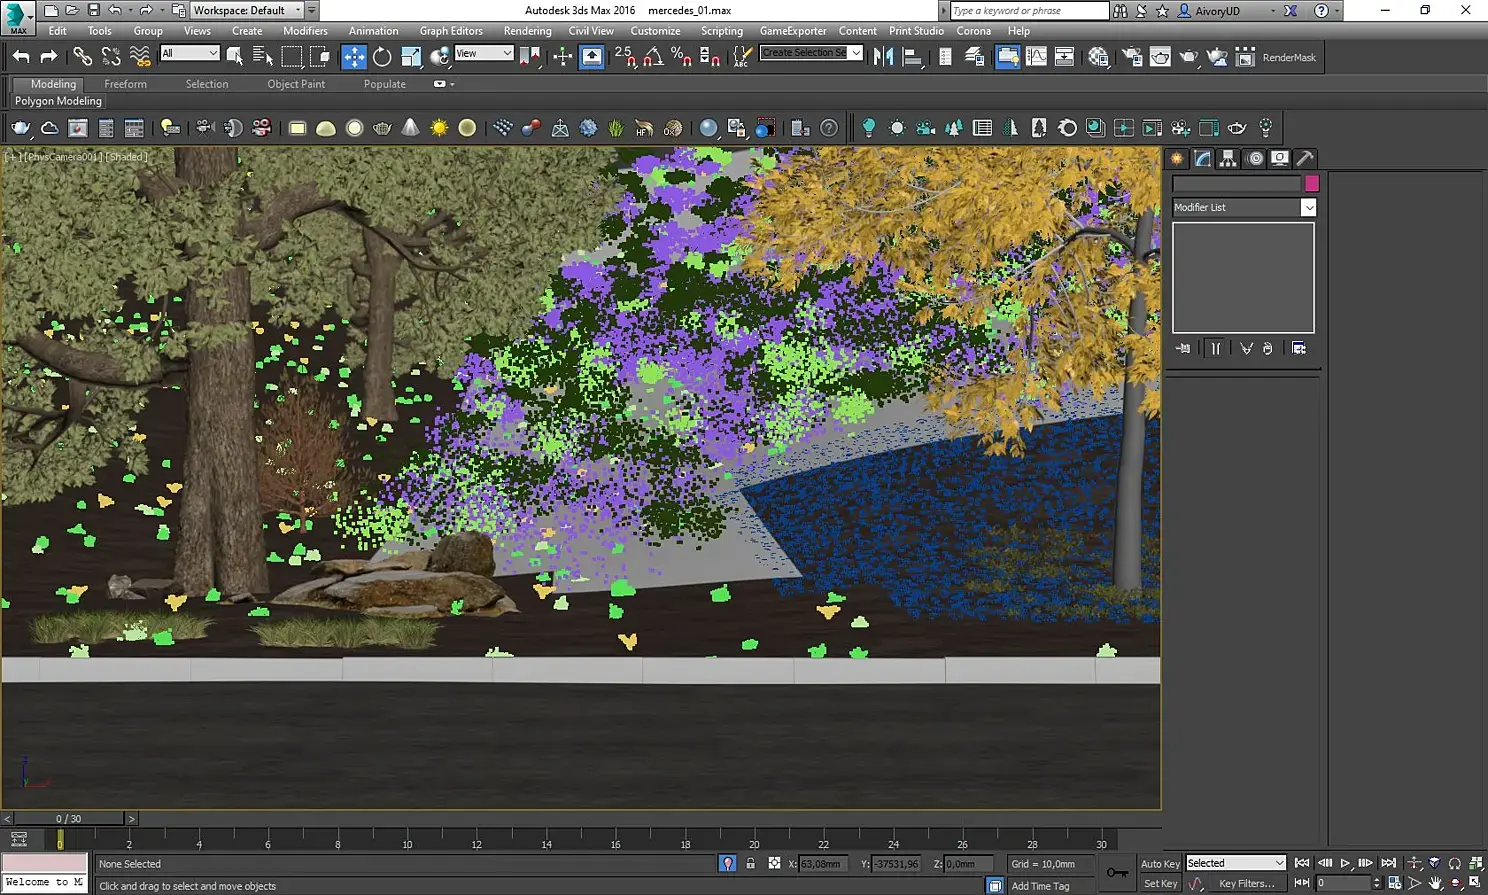The width and height of the screenshot is (1488, 895).
Task: Open the Material Editor checkered sphere
Action: tap(1098, 57)
